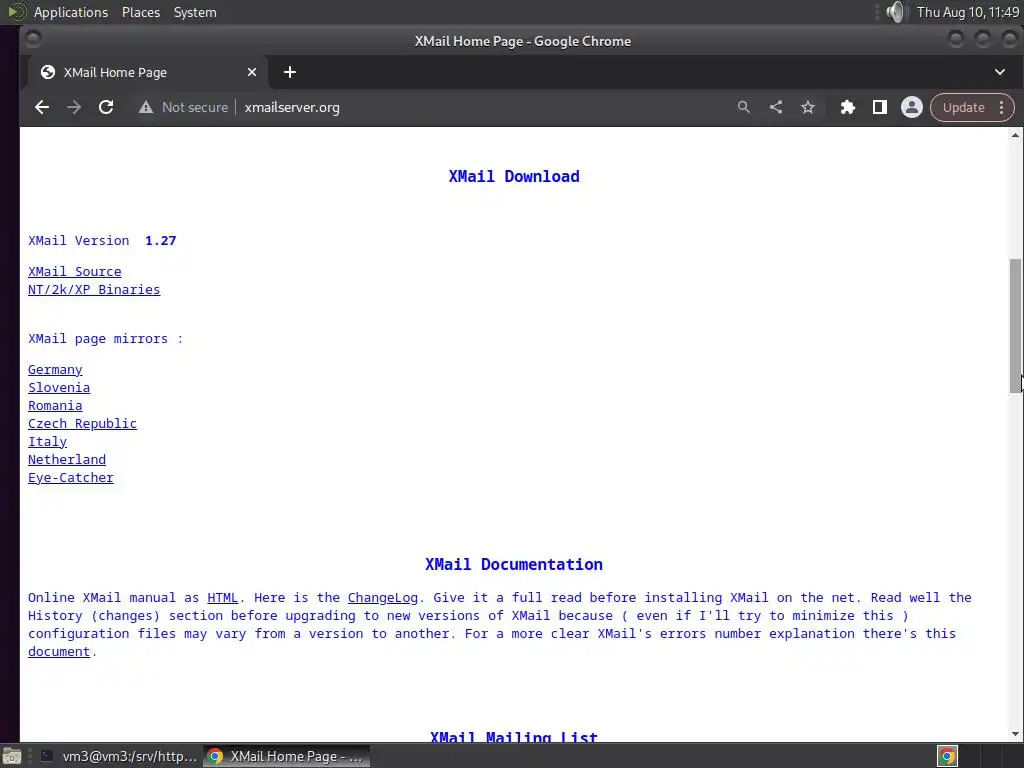This screenshot has width=1024, height=768.
Task: Bookmark this page with star icon
Action: (x=808, y=107)
